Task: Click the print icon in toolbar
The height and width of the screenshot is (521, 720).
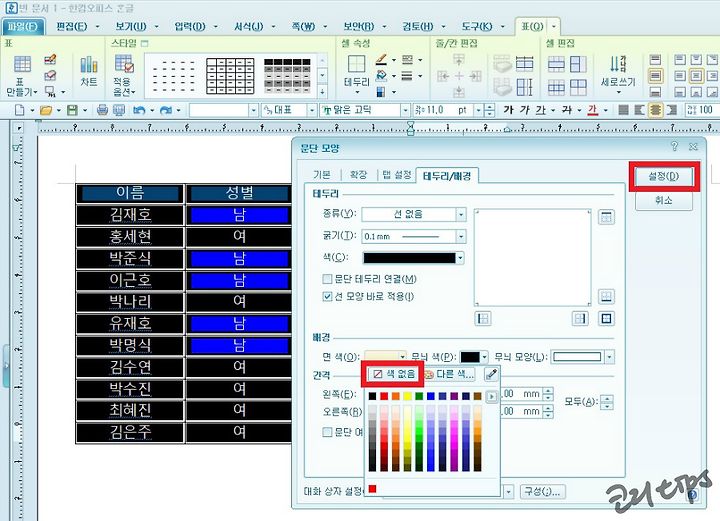Action: 102,110
